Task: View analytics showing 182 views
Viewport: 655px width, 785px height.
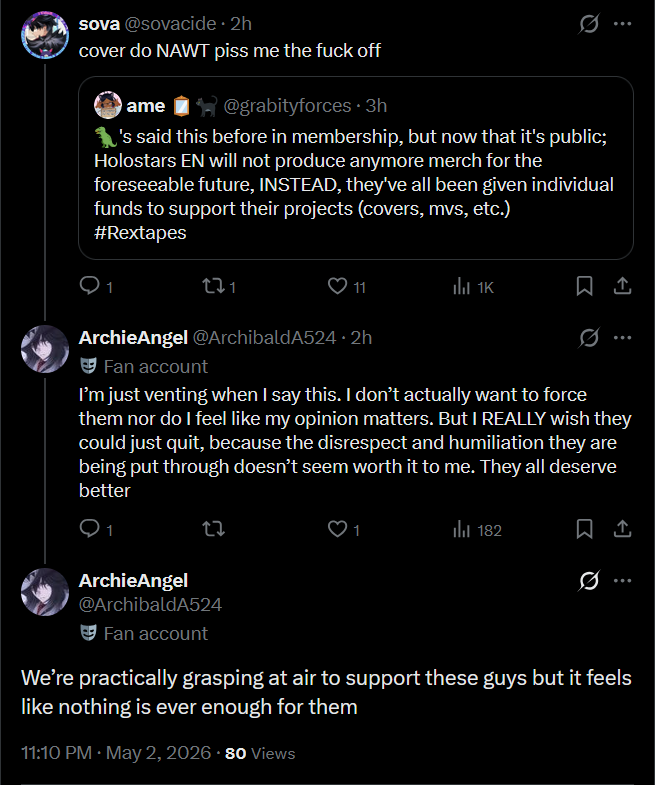Action: coord(477,530)
